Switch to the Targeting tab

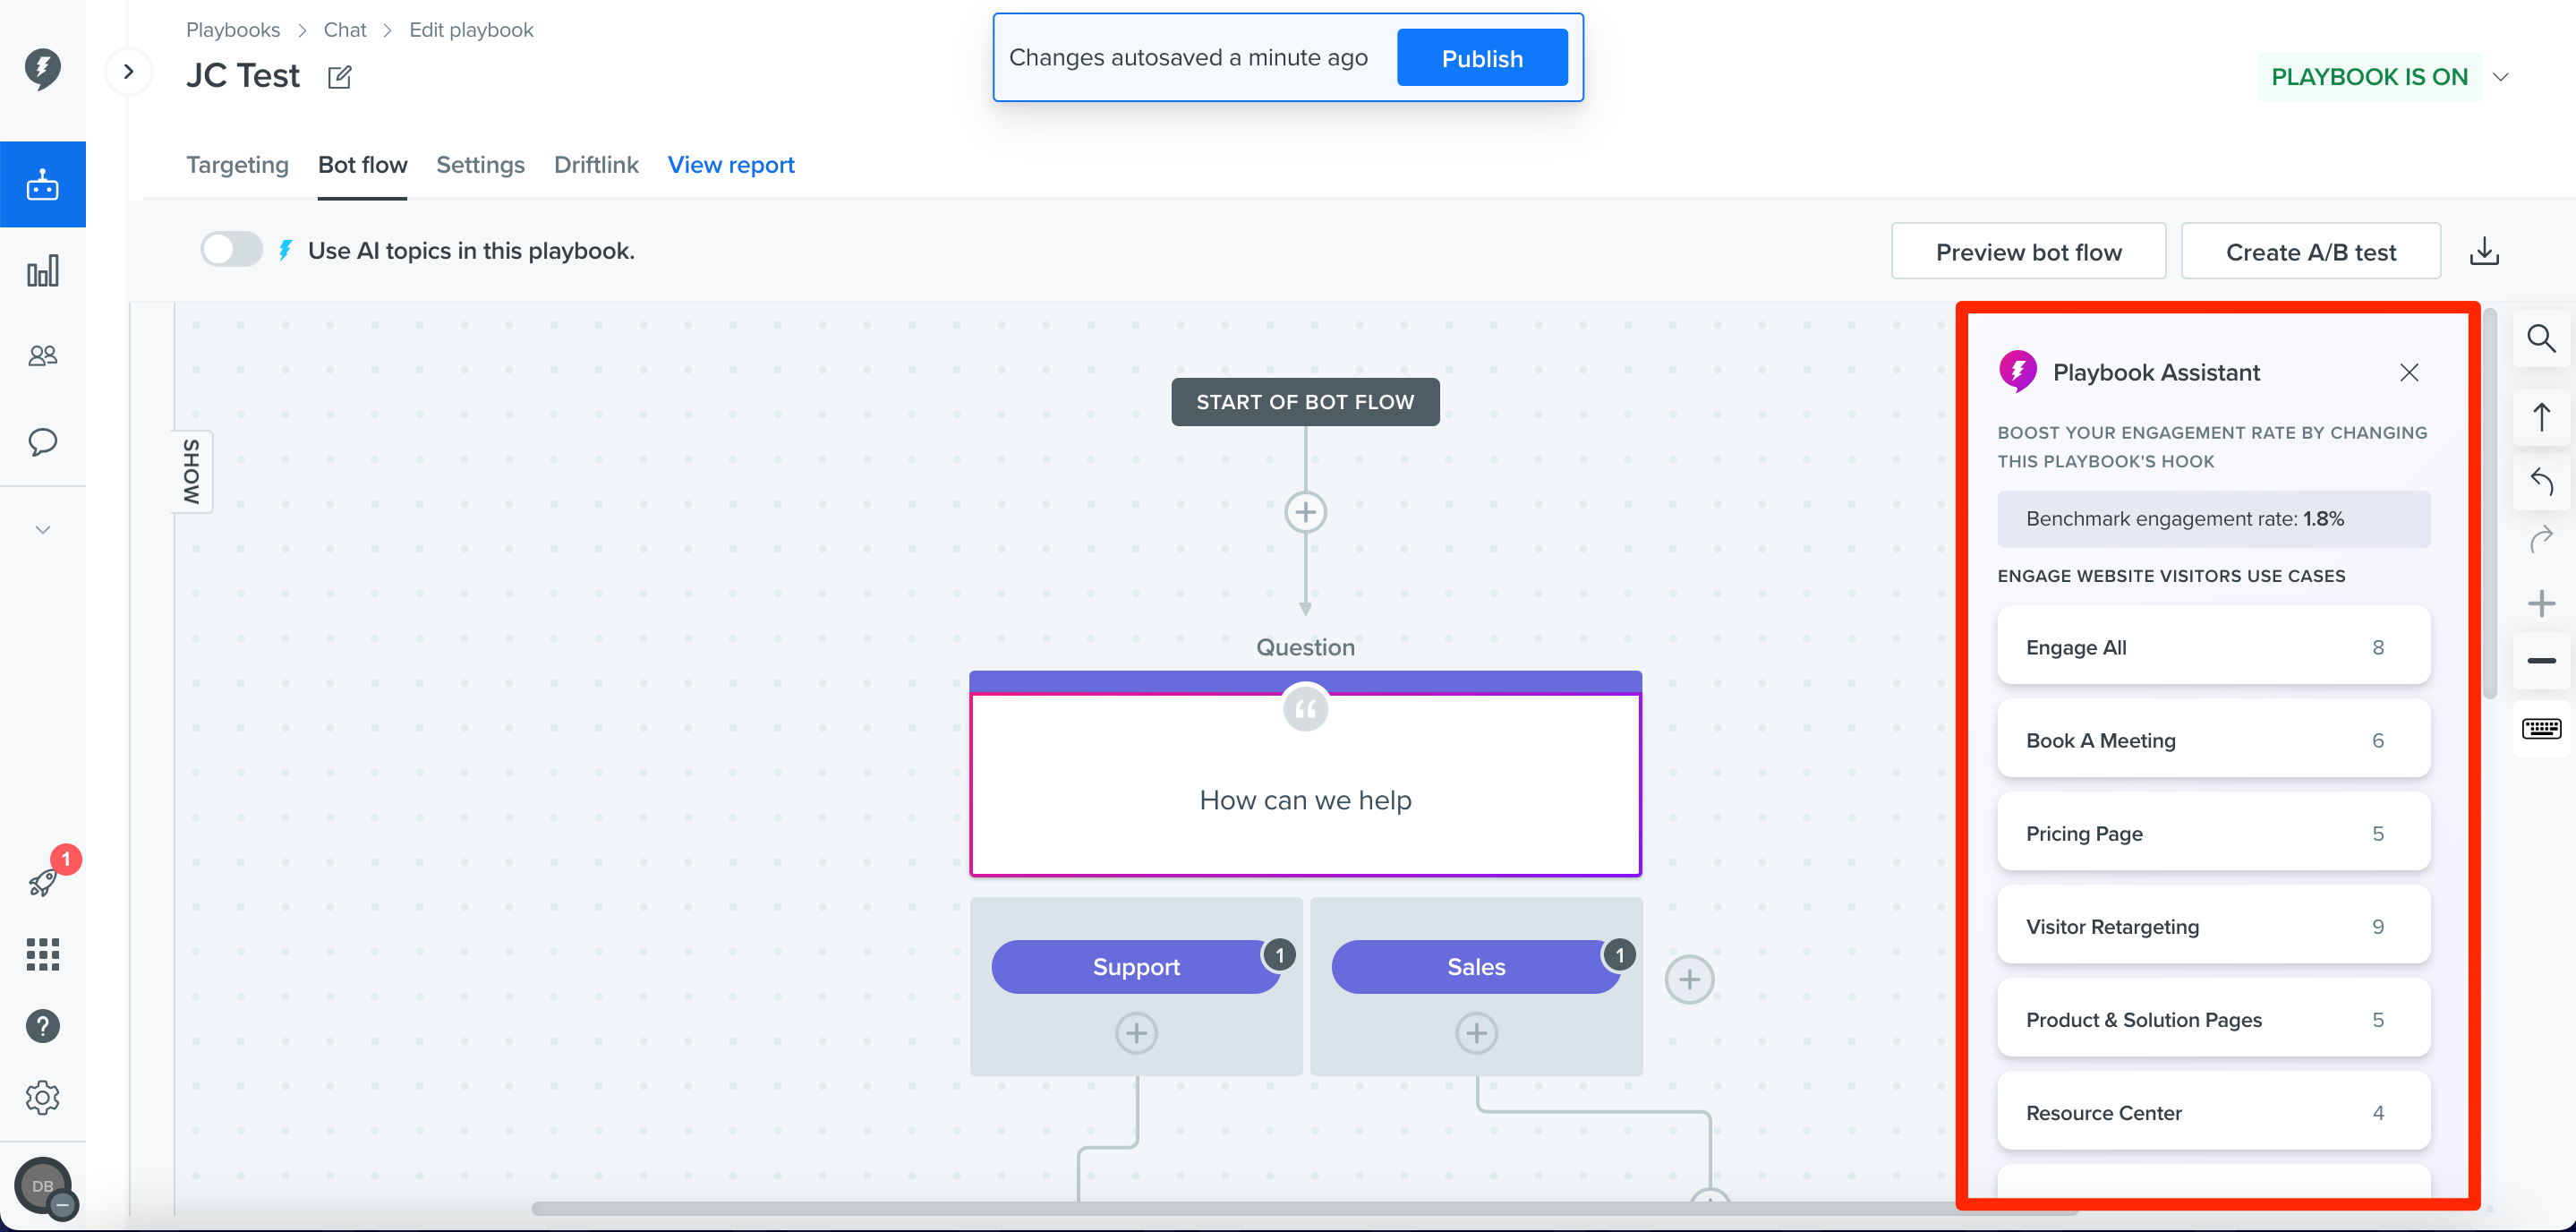[x=237, y=165]
